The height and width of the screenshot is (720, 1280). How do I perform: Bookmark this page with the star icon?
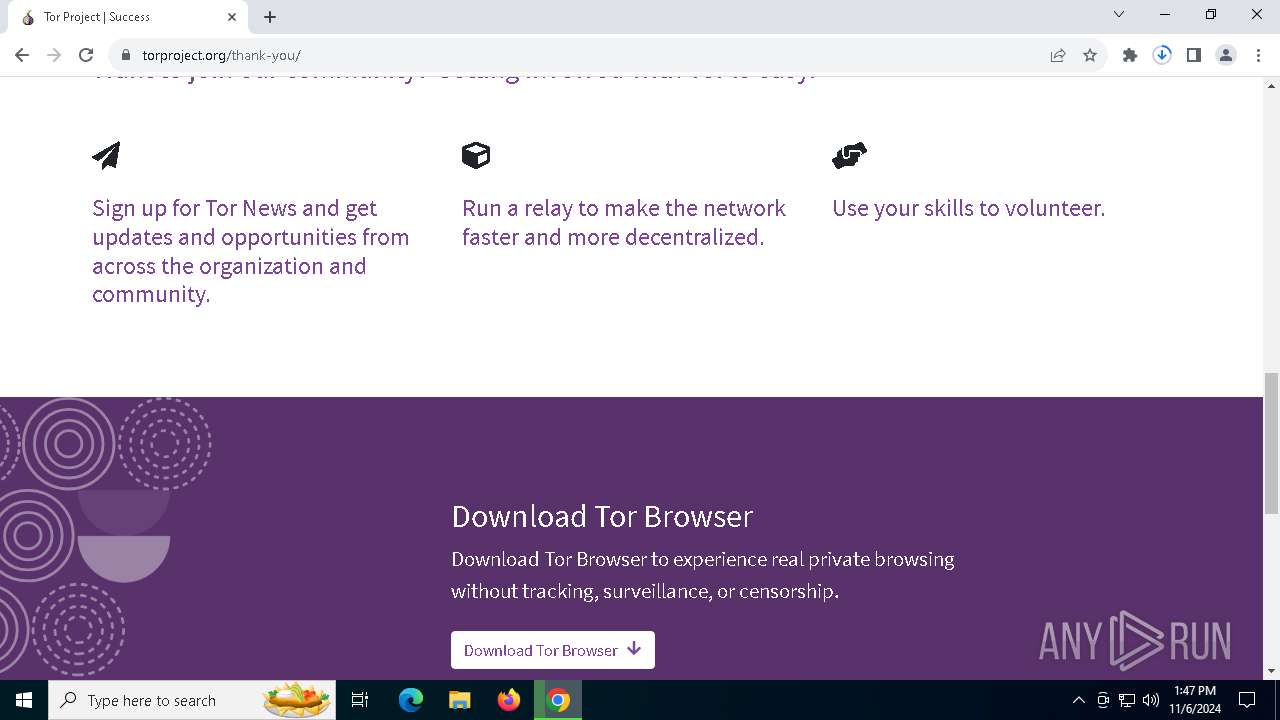tap(1090, 55)
